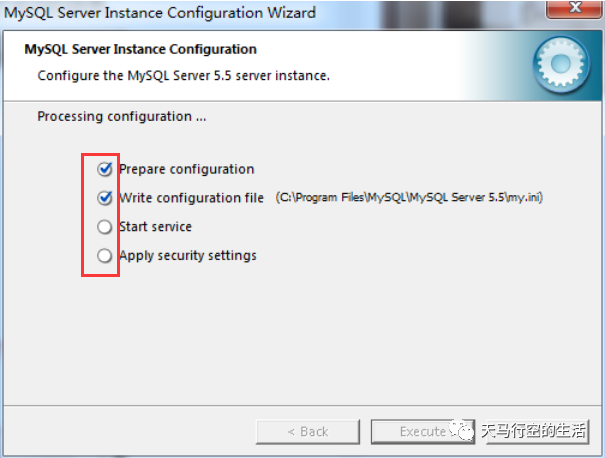Click the 'Configure the MySQL Server 5.5' subtitle
Viewport: 605px width, 458px height.
[x=183, y=75]
